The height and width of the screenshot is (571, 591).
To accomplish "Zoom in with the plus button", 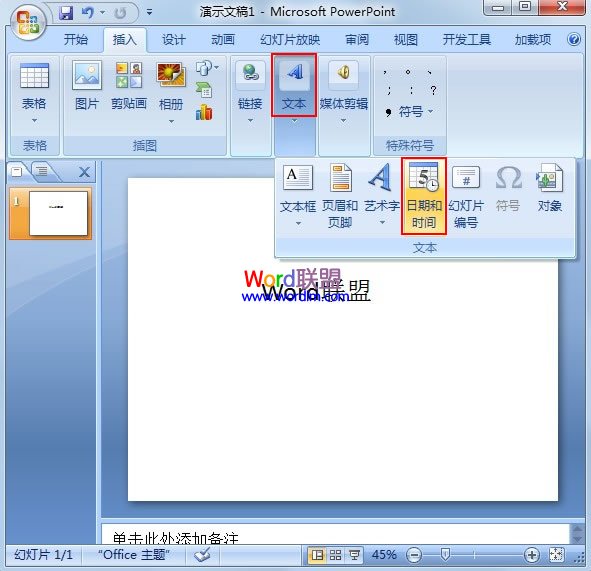I will coord(531,555).
